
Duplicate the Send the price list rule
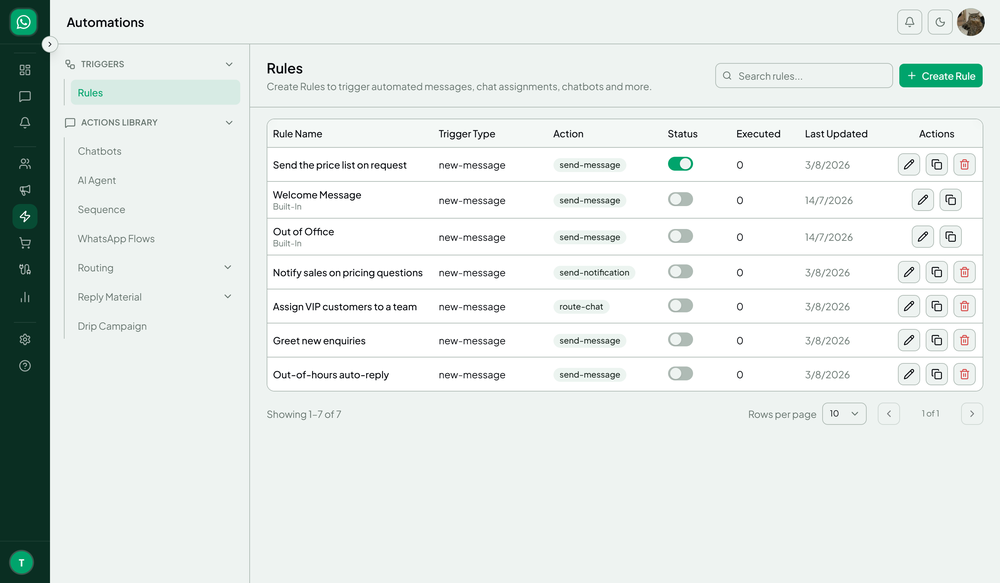(937, 165)
